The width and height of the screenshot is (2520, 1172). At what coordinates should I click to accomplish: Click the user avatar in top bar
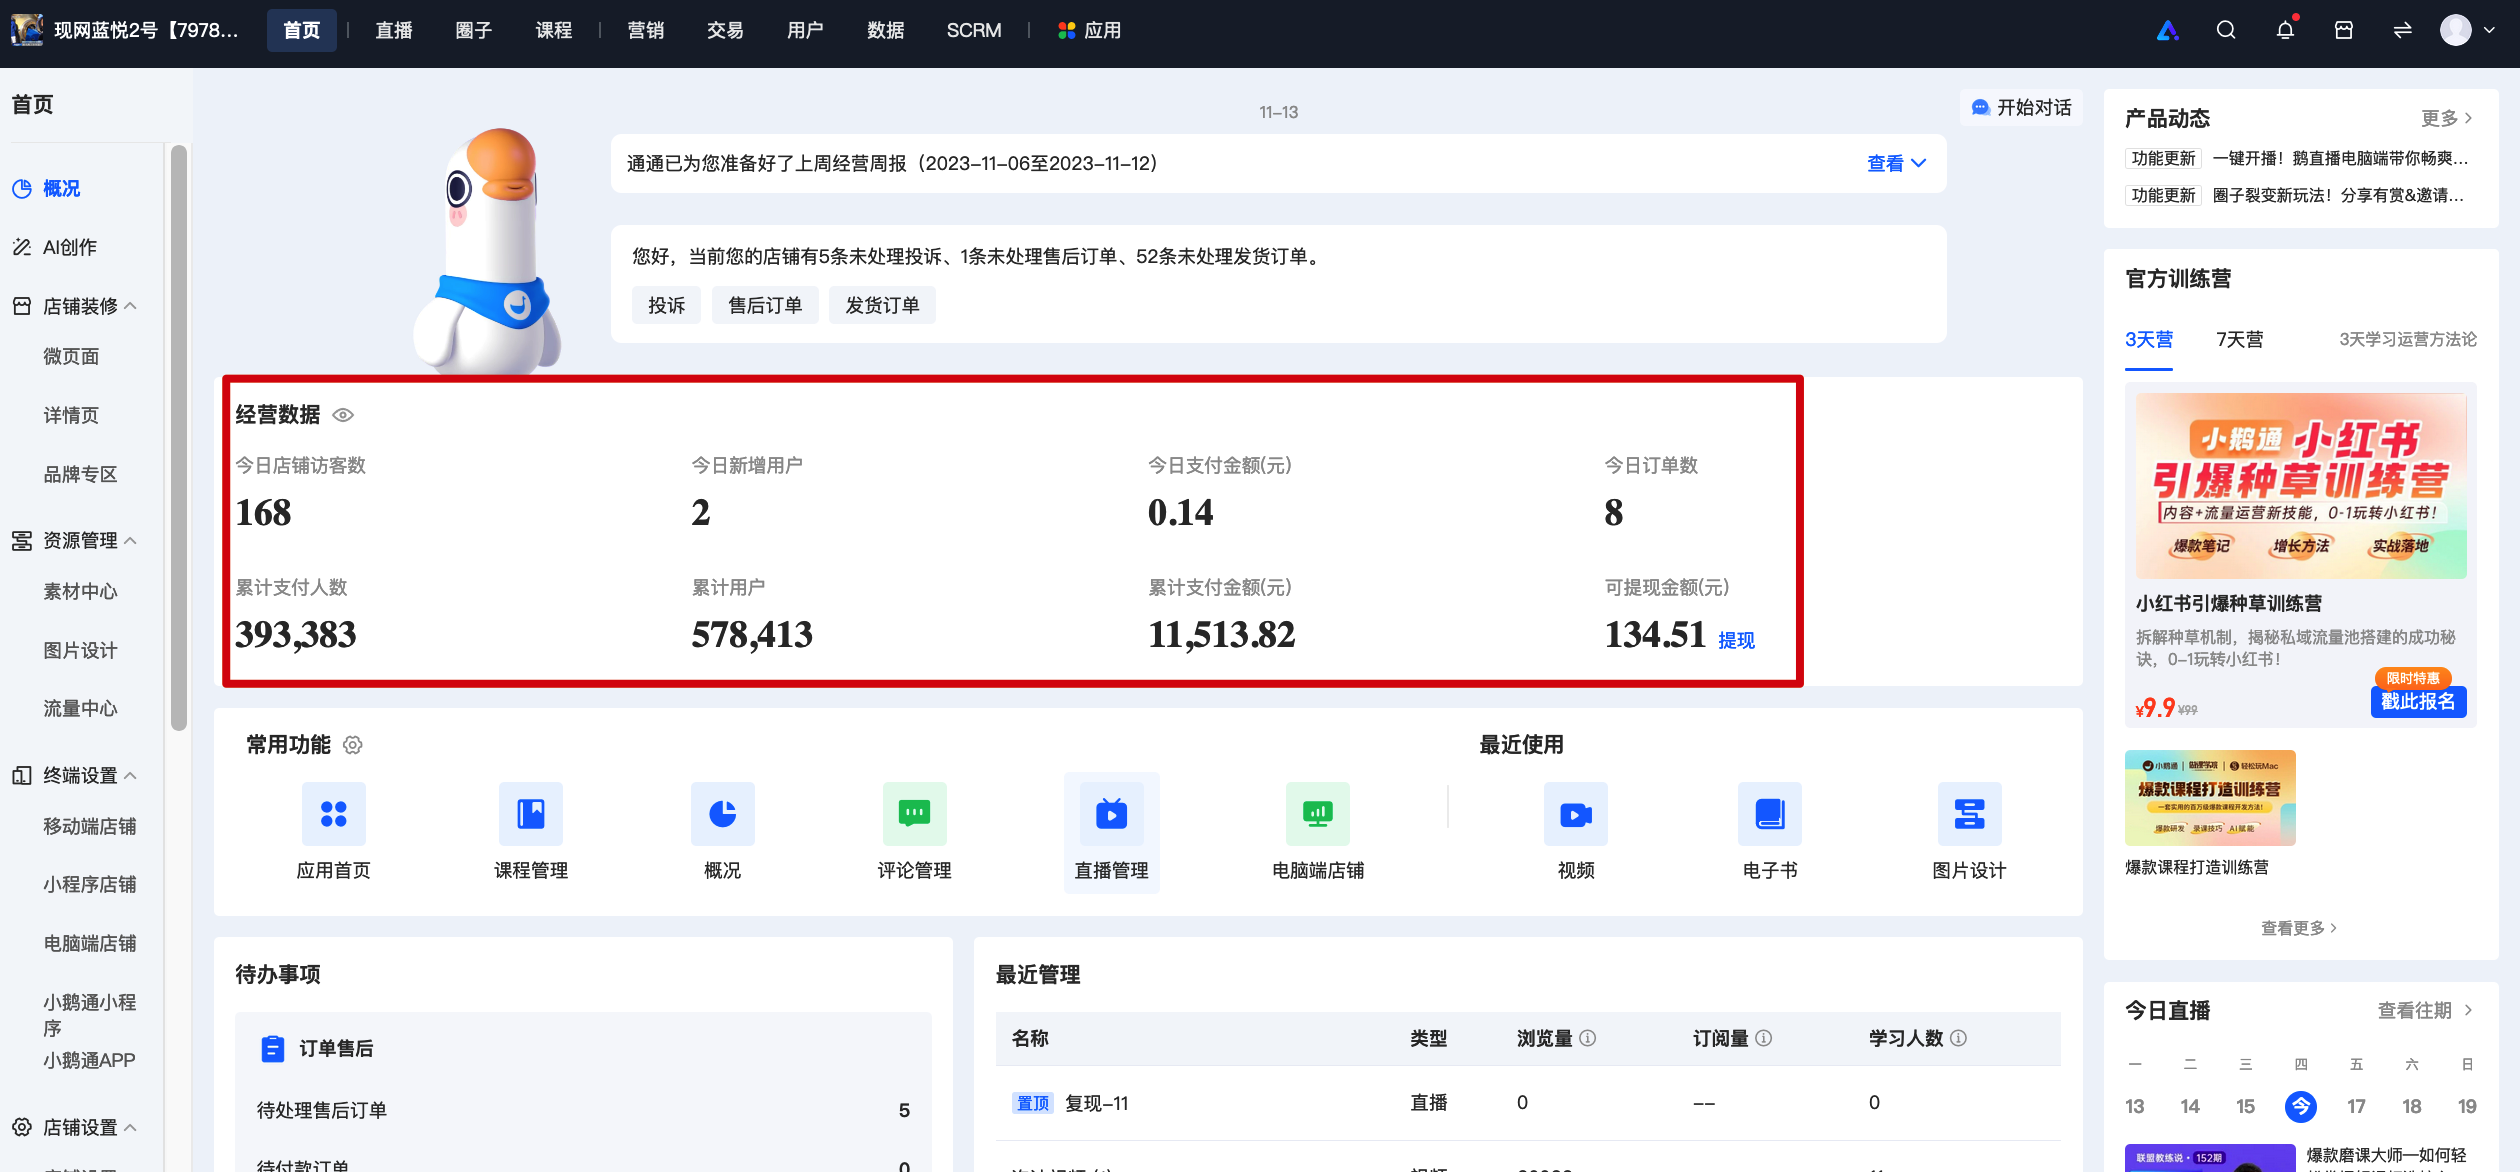pyautogui.click(x=2455, y=30)
